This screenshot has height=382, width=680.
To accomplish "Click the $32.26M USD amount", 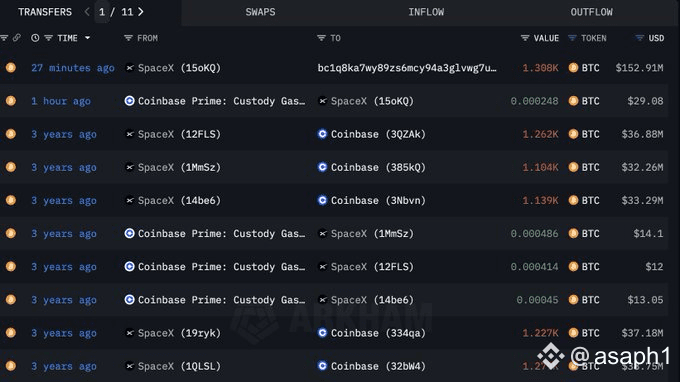I will click(642, 167).
